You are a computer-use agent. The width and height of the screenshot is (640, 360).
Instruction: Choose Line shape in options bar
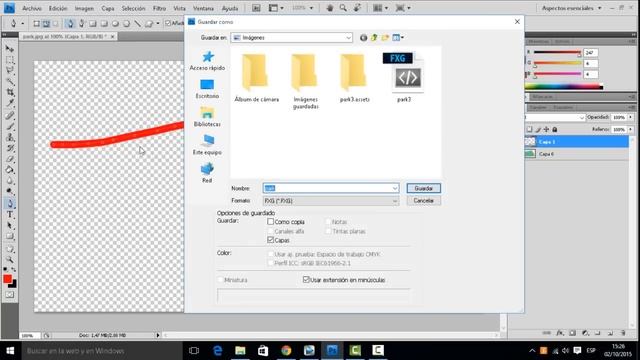click(x=138, y=24)
